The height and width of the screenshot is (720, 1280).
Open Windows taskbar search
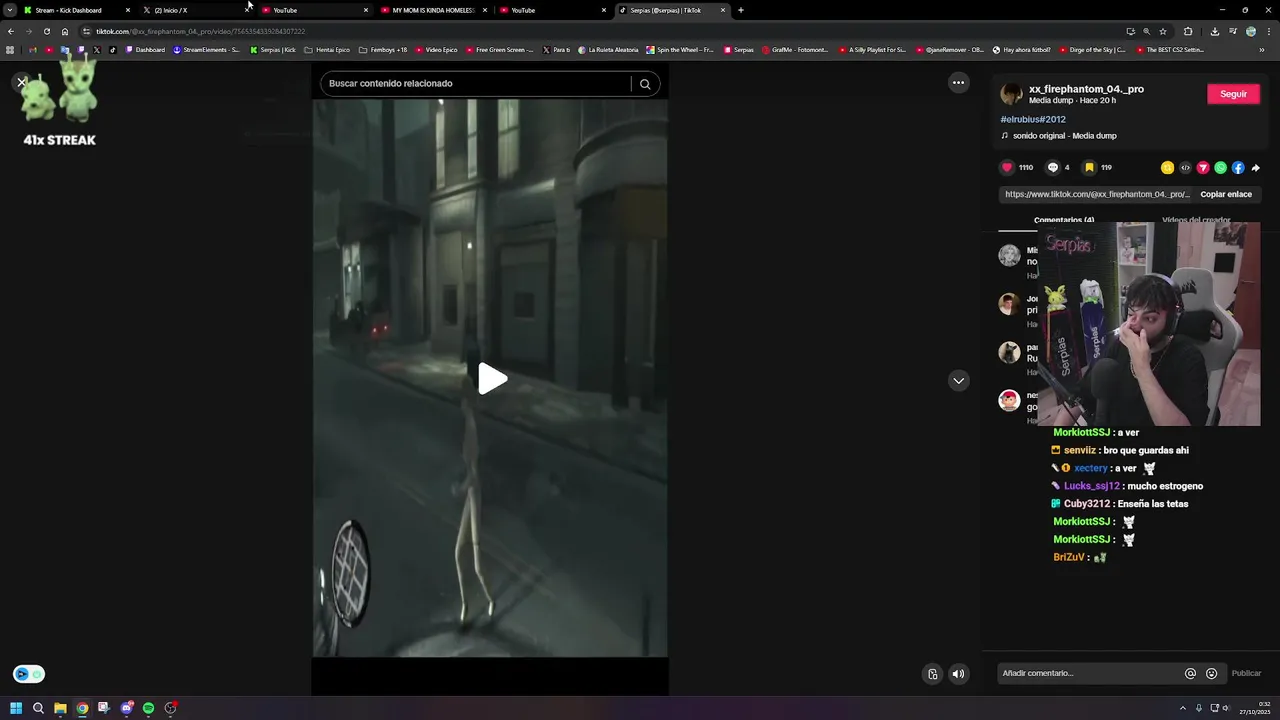coord(38,708)
